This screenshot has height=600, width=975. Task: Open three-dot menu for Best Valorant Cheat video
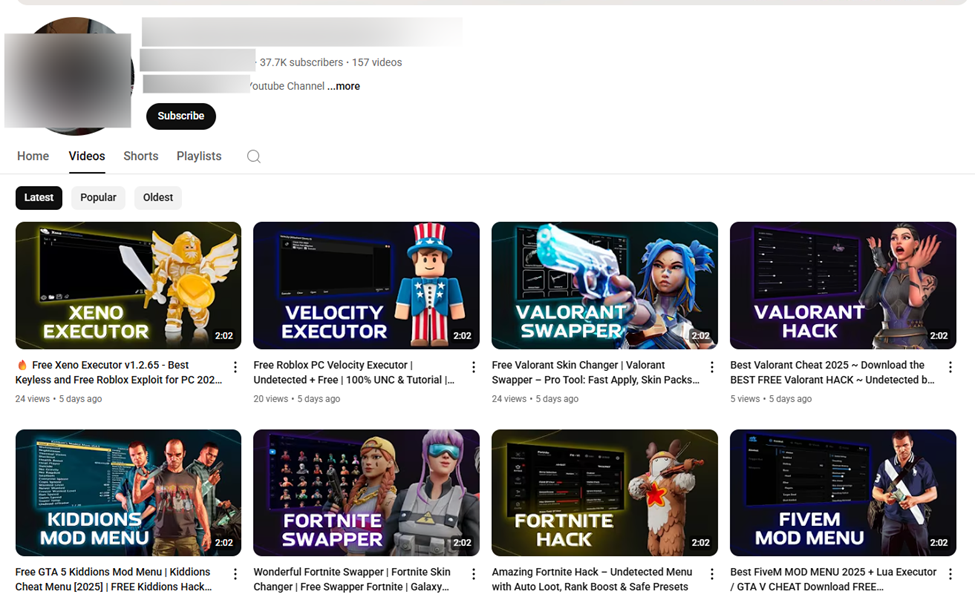pyautogui.click(x=950, y=368)
